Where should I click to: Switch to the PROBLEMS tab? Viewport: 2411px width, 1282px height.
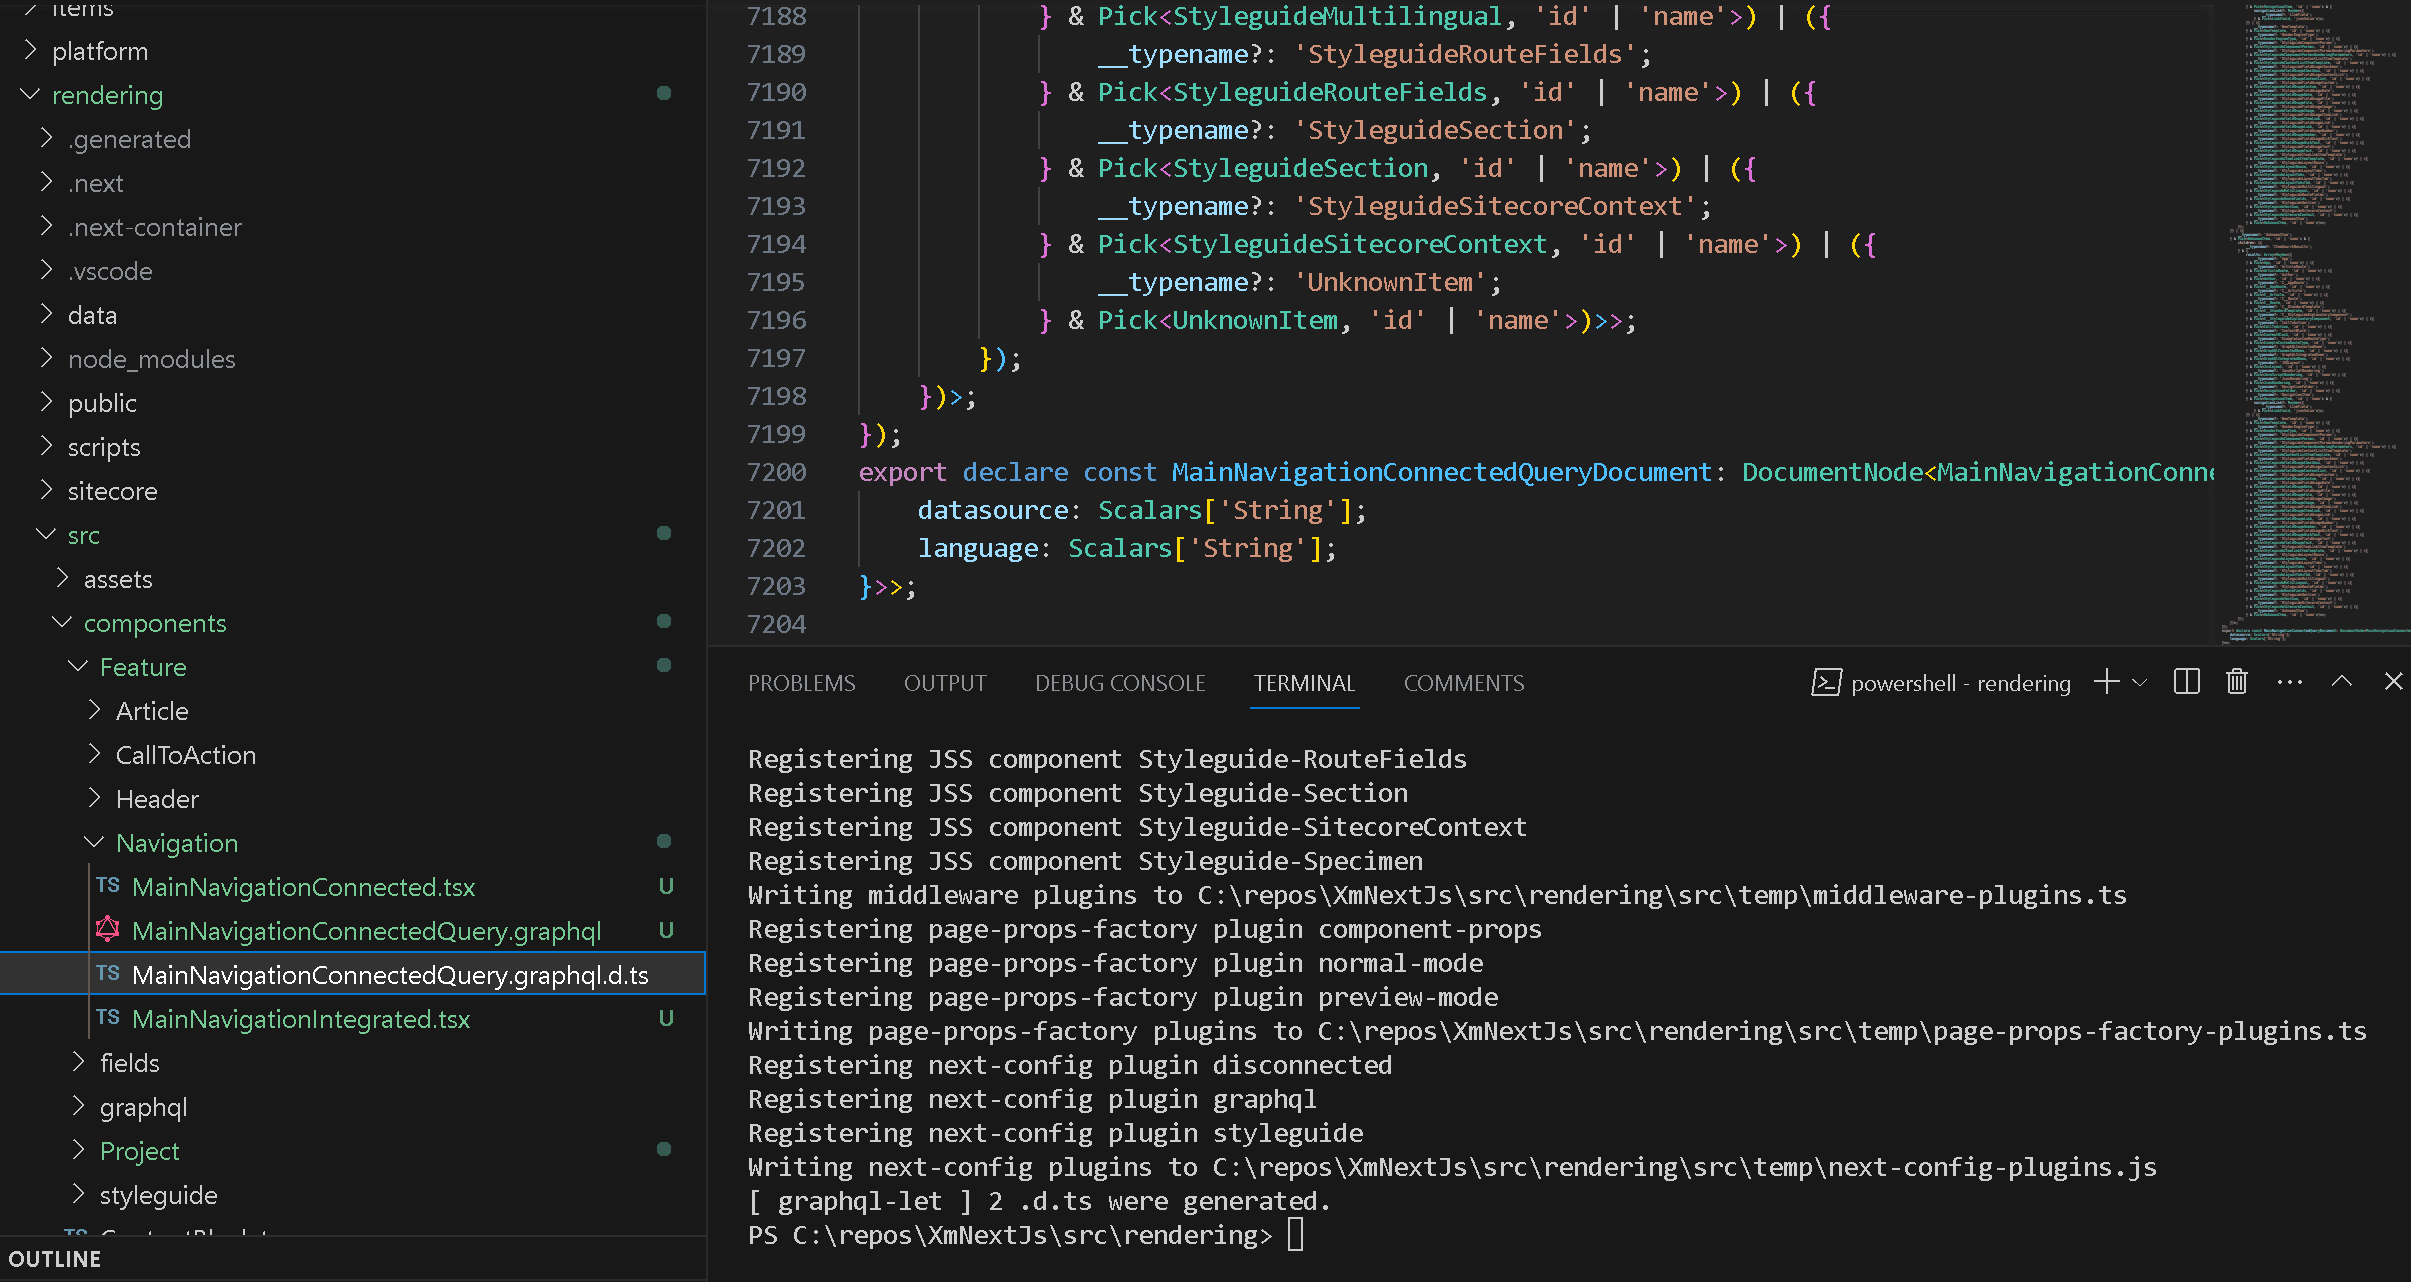[801, 683]
